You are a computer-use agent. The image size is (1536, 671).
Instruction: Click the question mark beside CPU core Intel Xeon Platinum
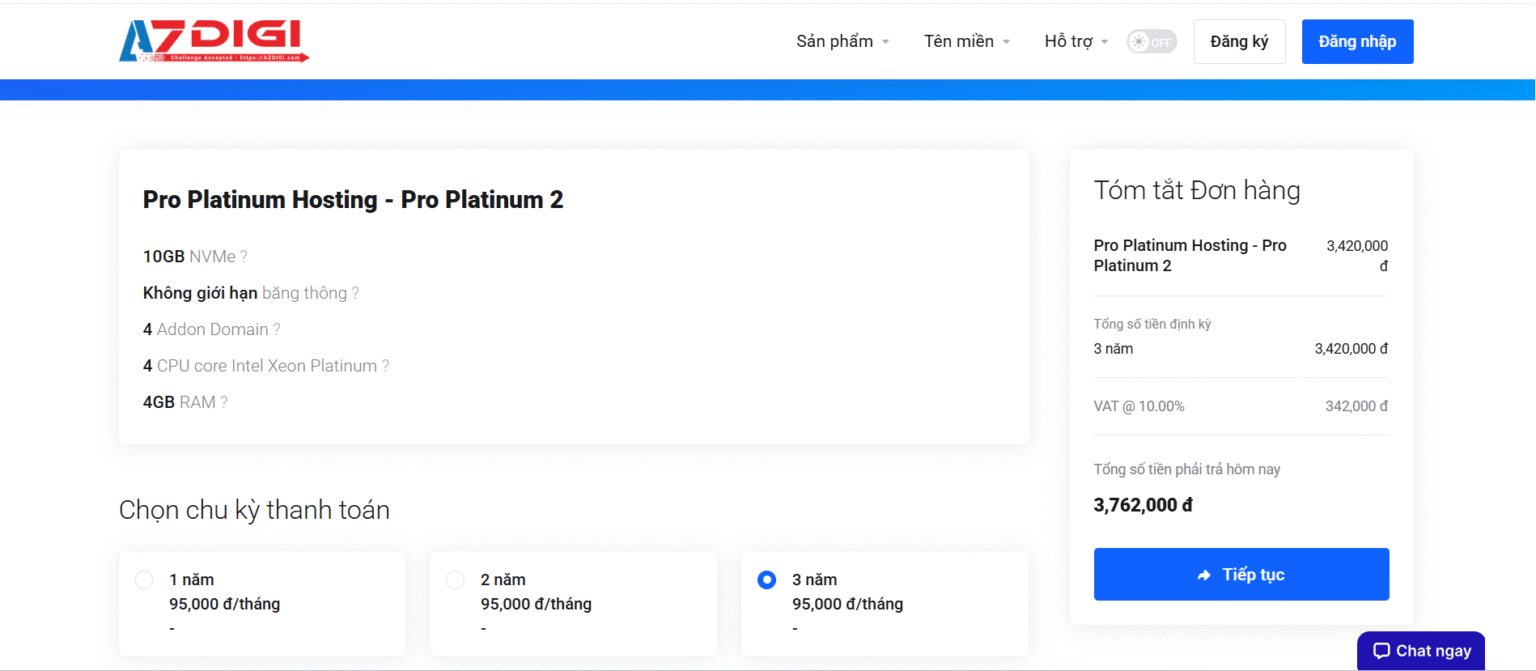point(385,366)
